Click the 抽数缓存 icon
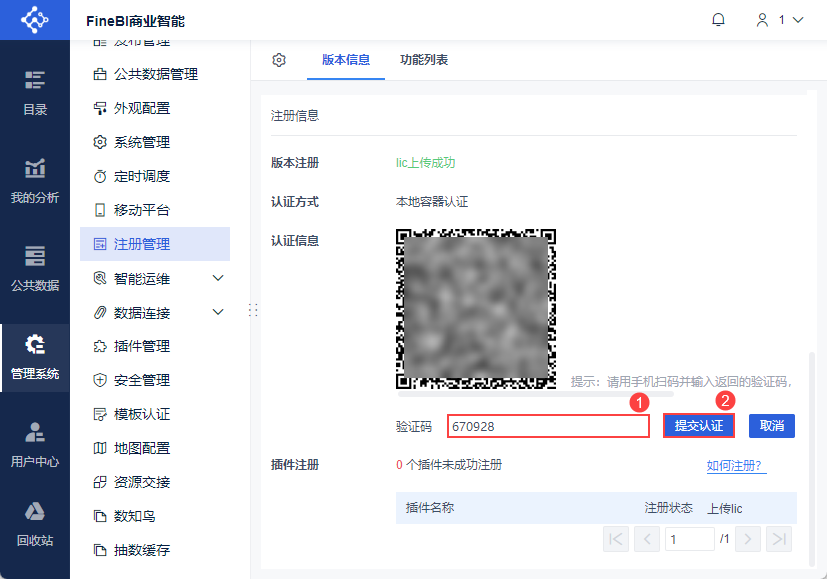 click(100, 550)
